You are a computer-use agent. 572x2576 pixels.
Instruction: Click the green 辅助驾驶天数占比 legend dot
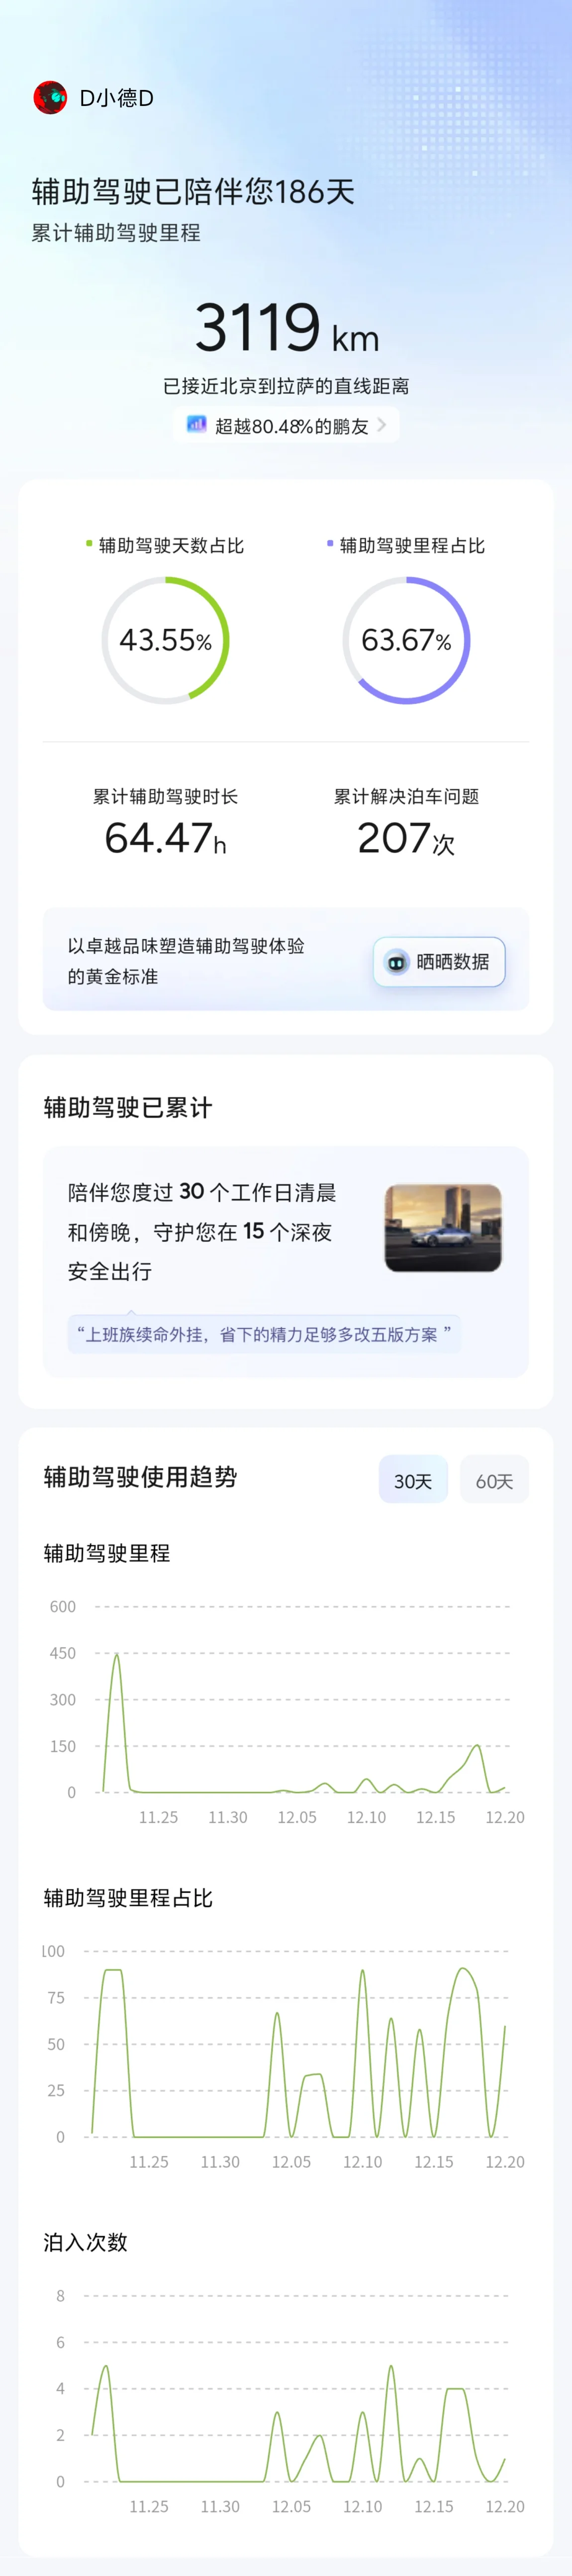89,544
